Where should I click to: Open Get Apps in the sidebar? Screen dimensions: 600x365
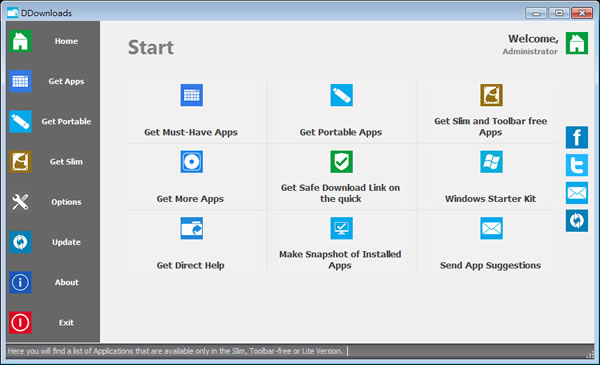pyautogui.click(x=53, y=81)
